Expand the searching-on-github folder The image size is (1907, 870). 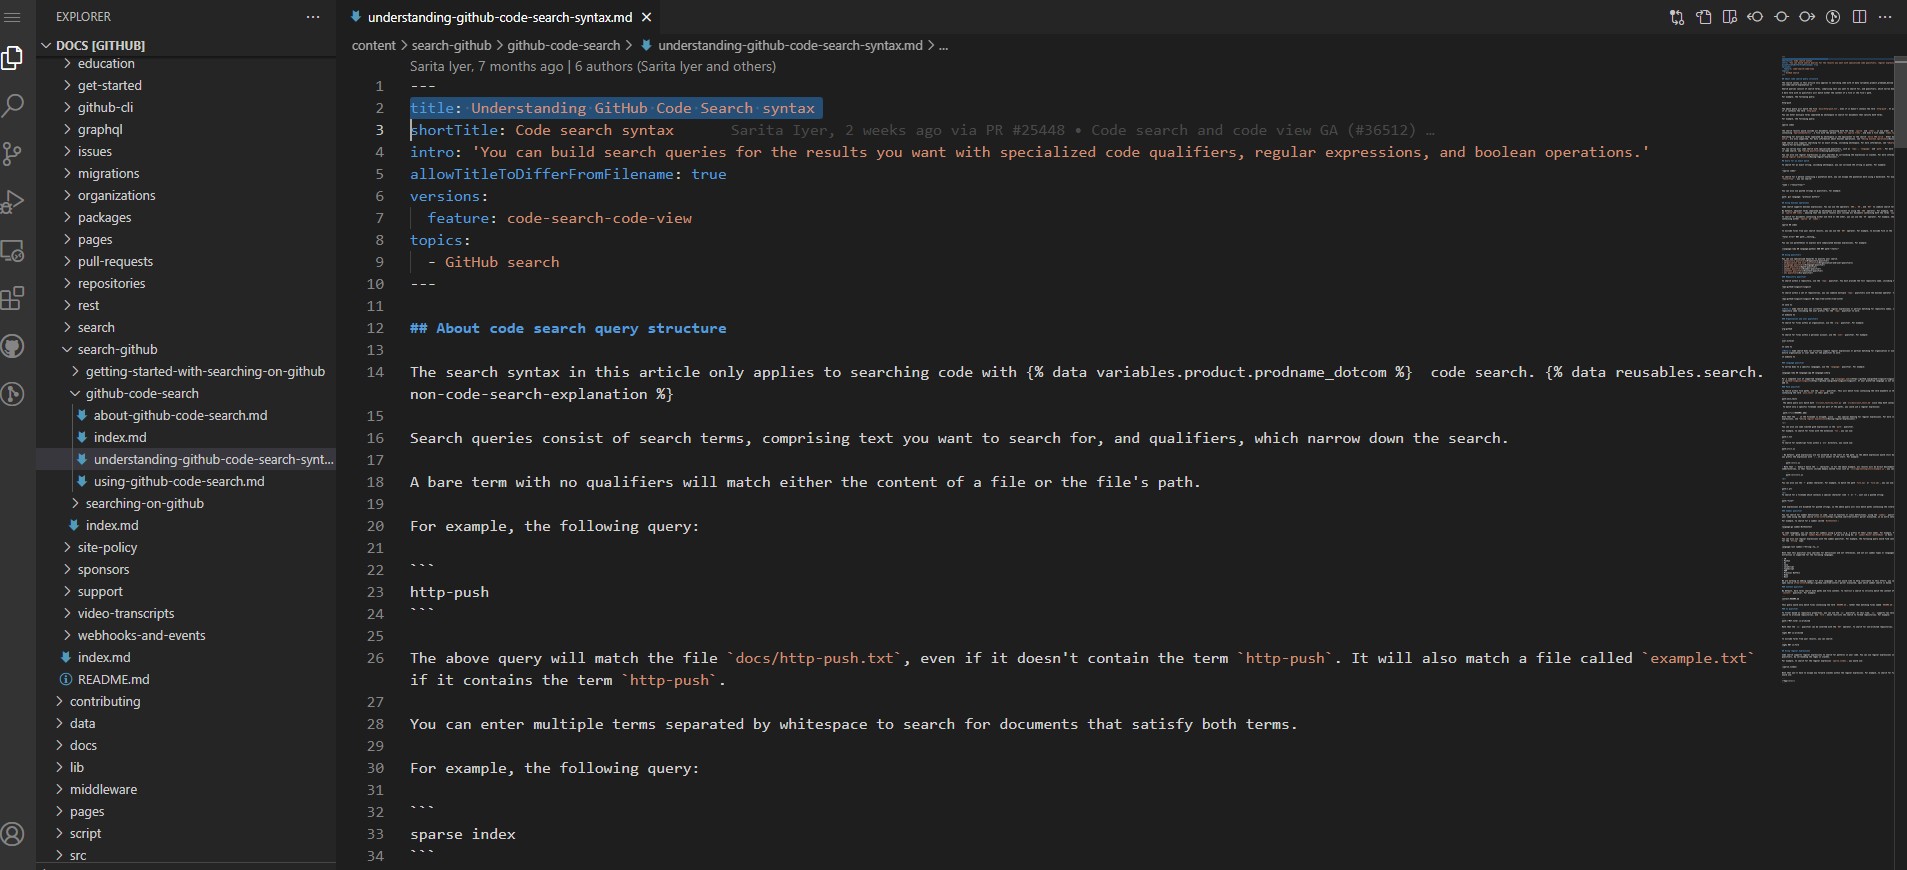144,503
